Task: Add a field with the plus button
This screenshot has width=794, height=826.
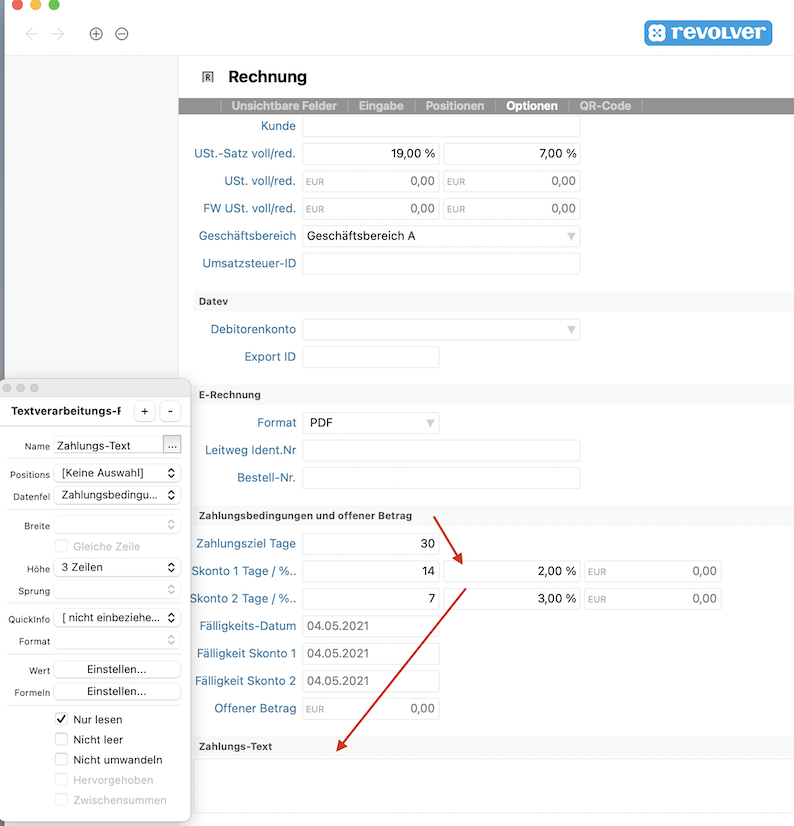Action: (145, 411)
